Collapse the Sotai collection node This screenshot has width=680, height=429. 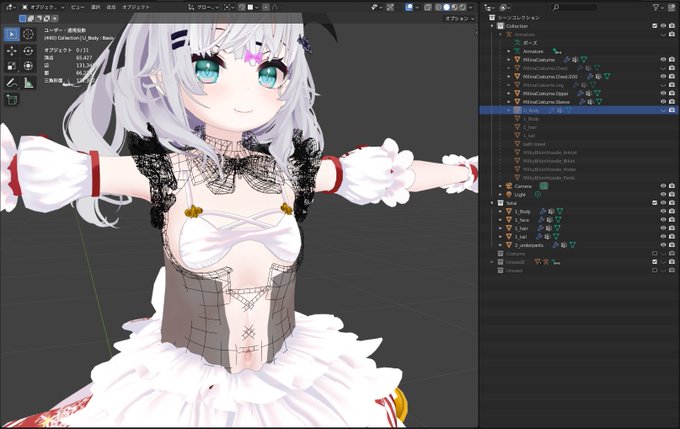492,203
